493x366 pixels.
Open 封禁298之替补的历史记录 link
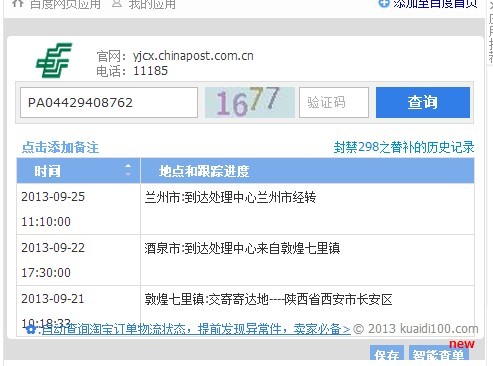404,147
